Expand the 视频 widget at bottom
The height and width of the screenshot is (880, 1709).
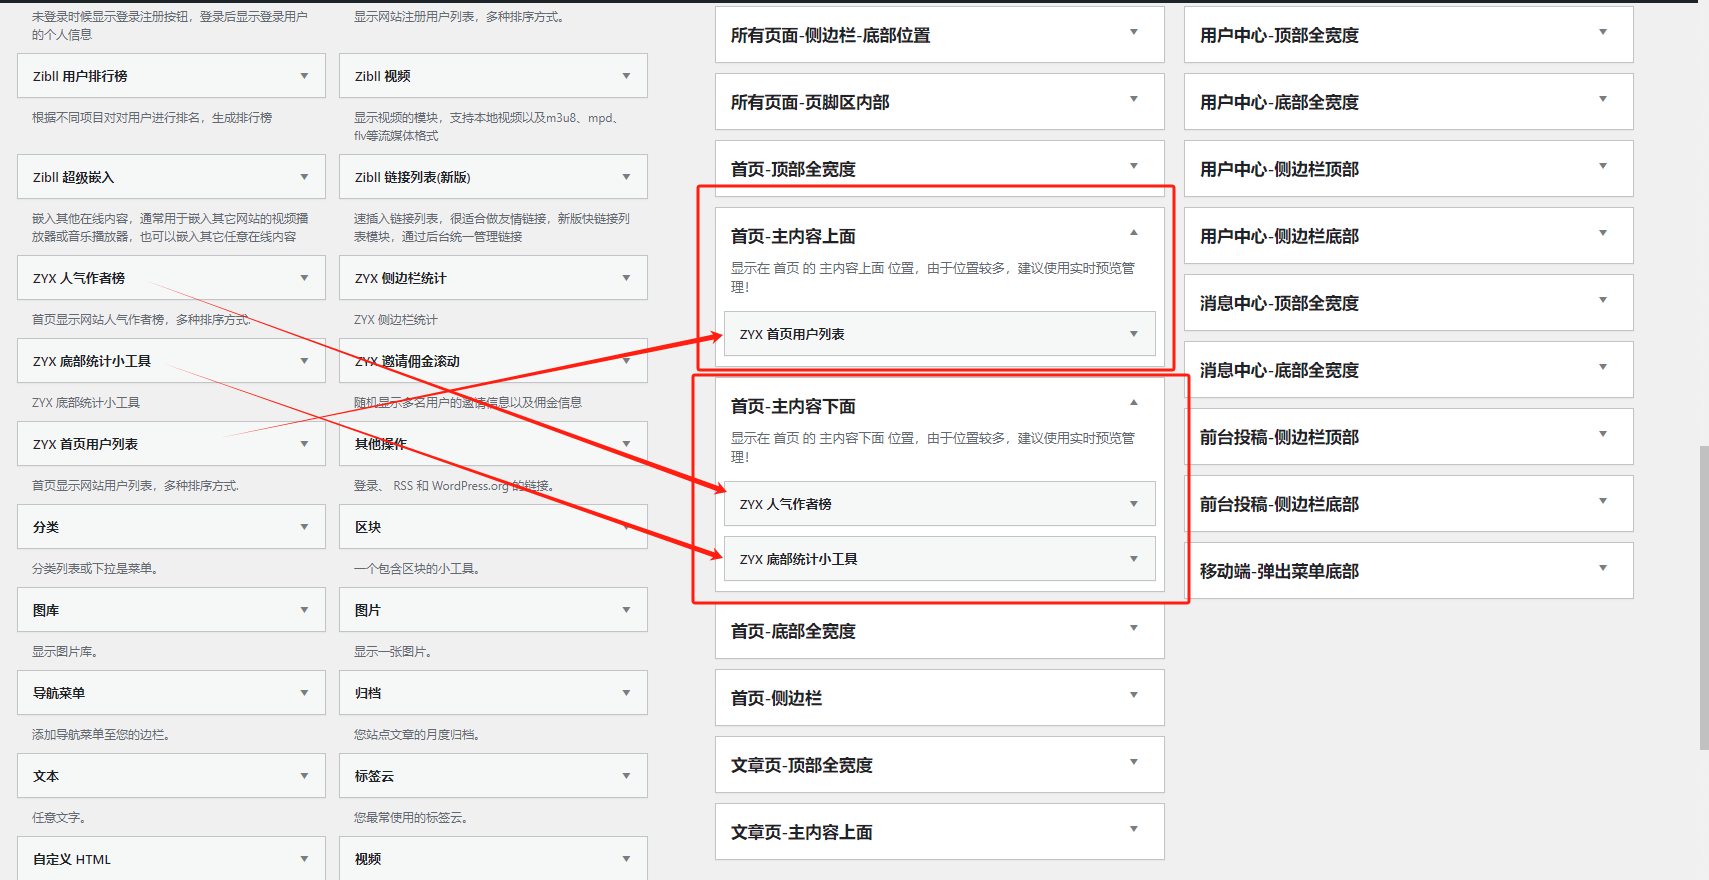click(626, 859)
